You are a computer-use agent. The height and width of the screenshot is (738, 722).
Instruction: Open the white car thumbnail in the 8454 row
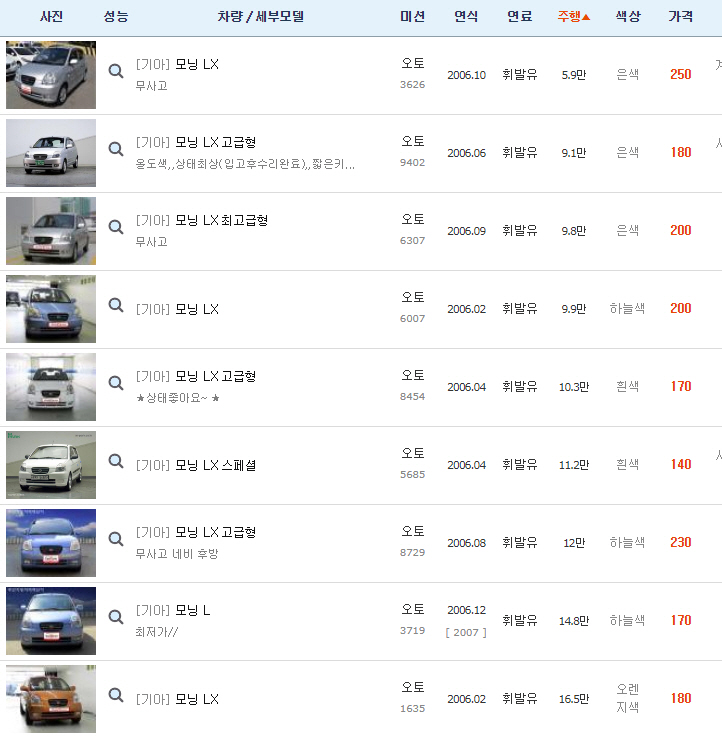[51, 387]
